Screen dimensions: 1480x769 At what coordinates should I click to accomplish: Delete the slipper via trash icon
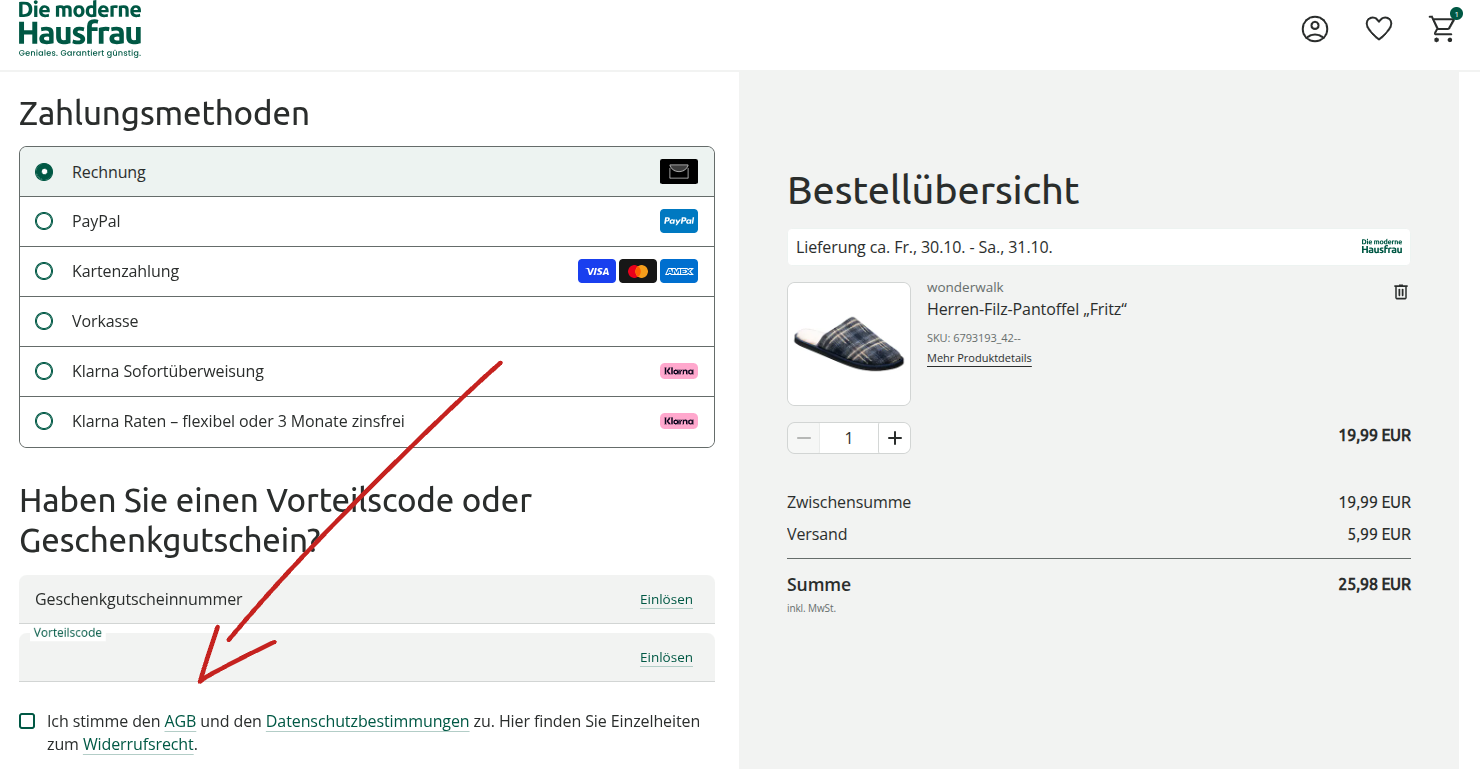pyautogui.click(x=1401, y=291)
